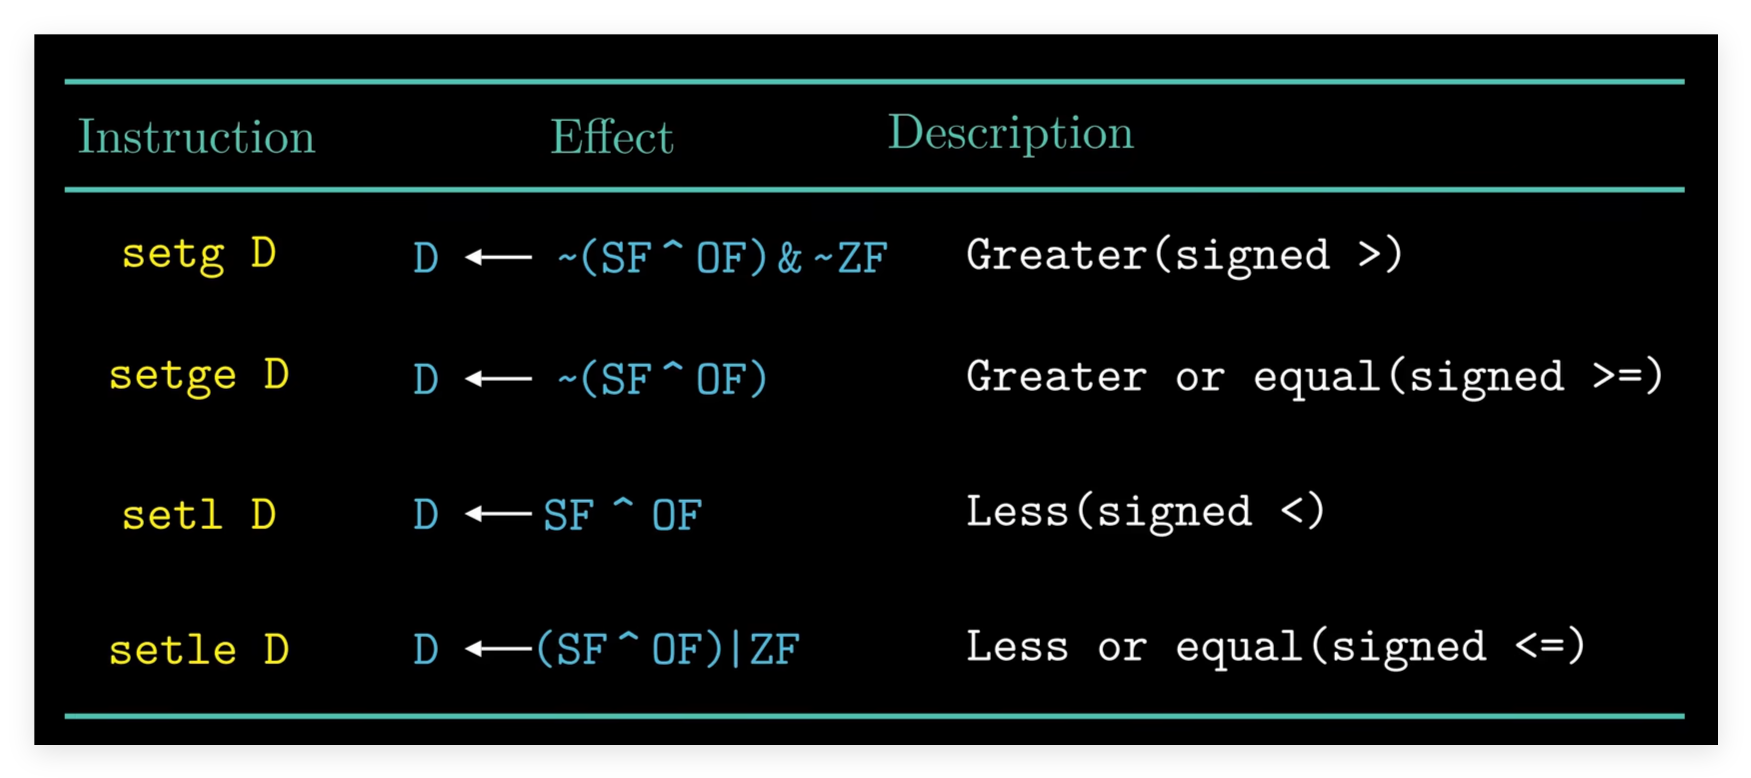The height and width of the screenshot is (778, 1751).
Task: Click the arrow in the setl row
Action: [499, 515]
